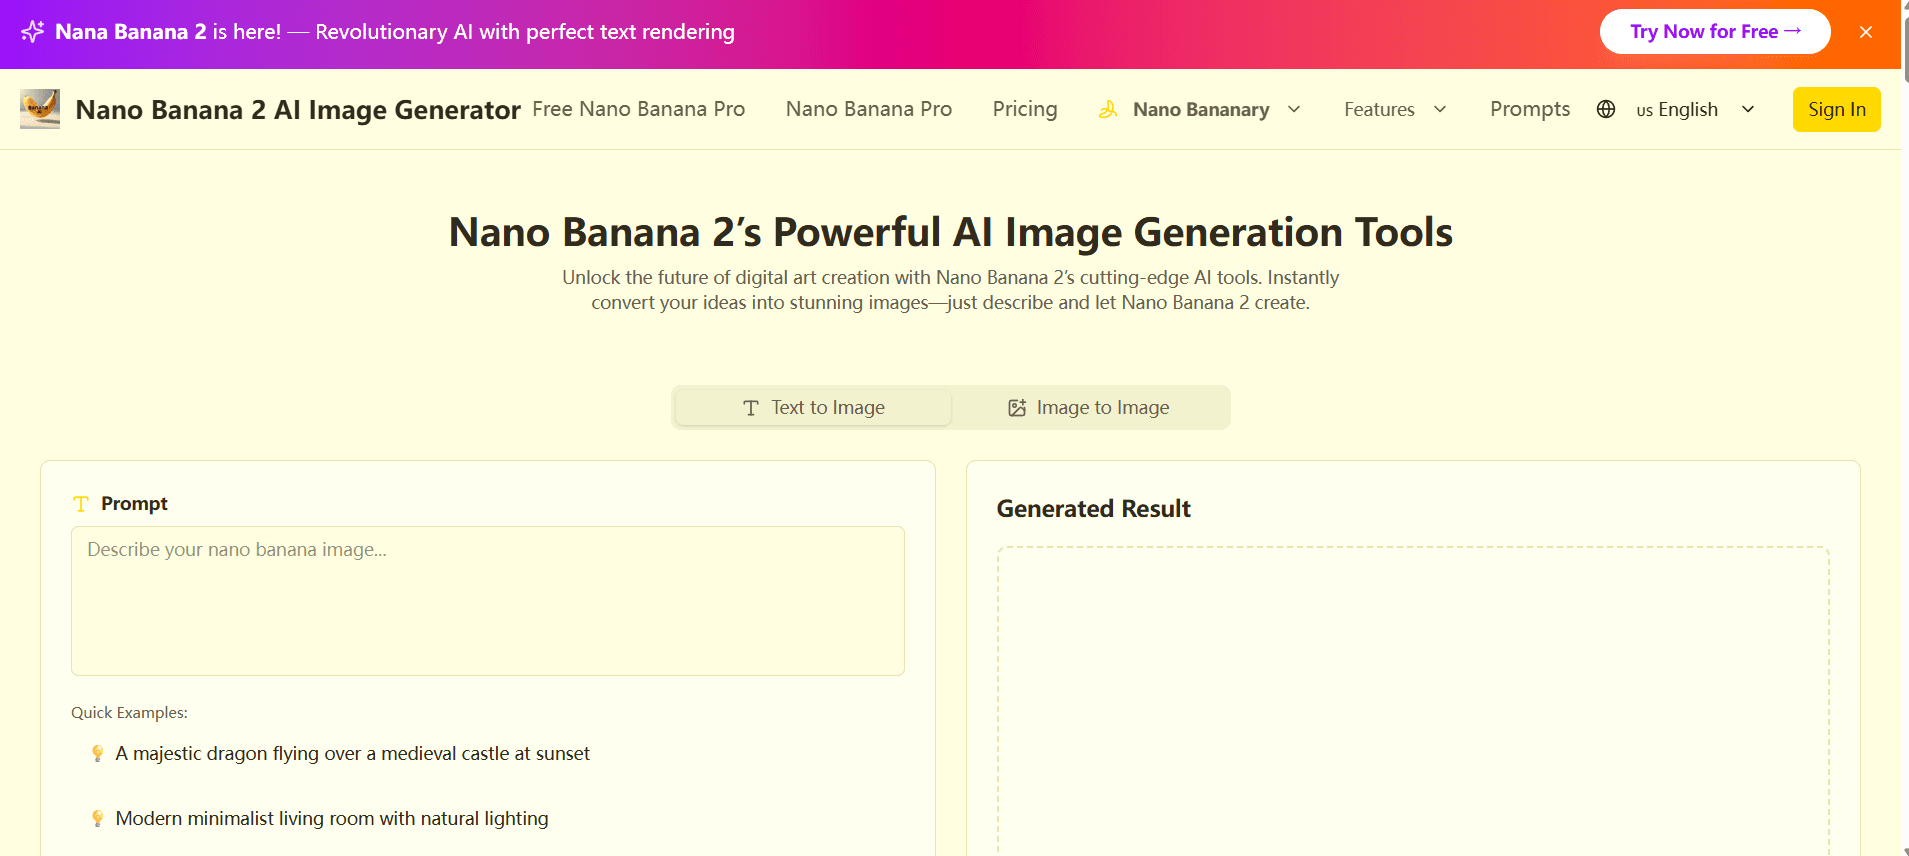1909x856 pixels.
Task: Click the main AI Image Generation Tools heading
Action: click(950, 232)
